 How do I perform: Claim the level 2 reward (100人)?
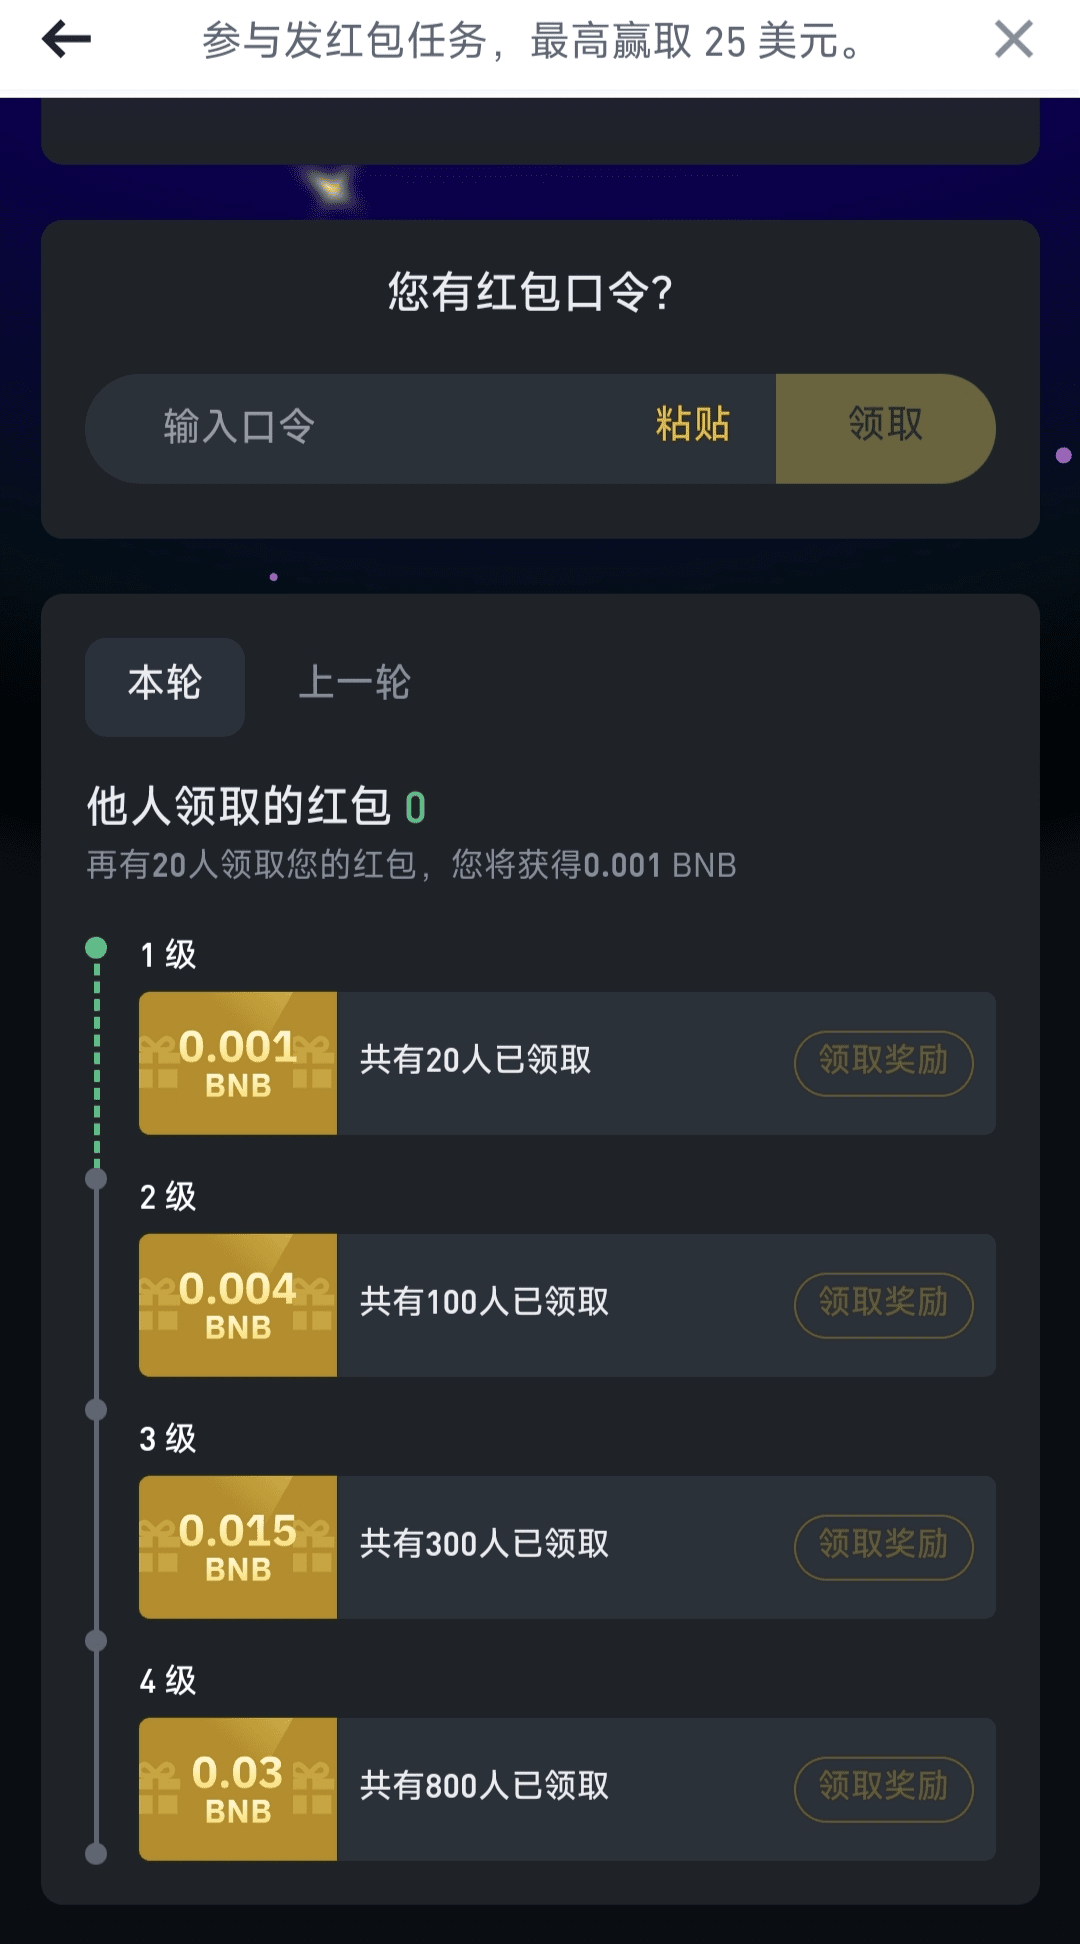(883, 1305)
